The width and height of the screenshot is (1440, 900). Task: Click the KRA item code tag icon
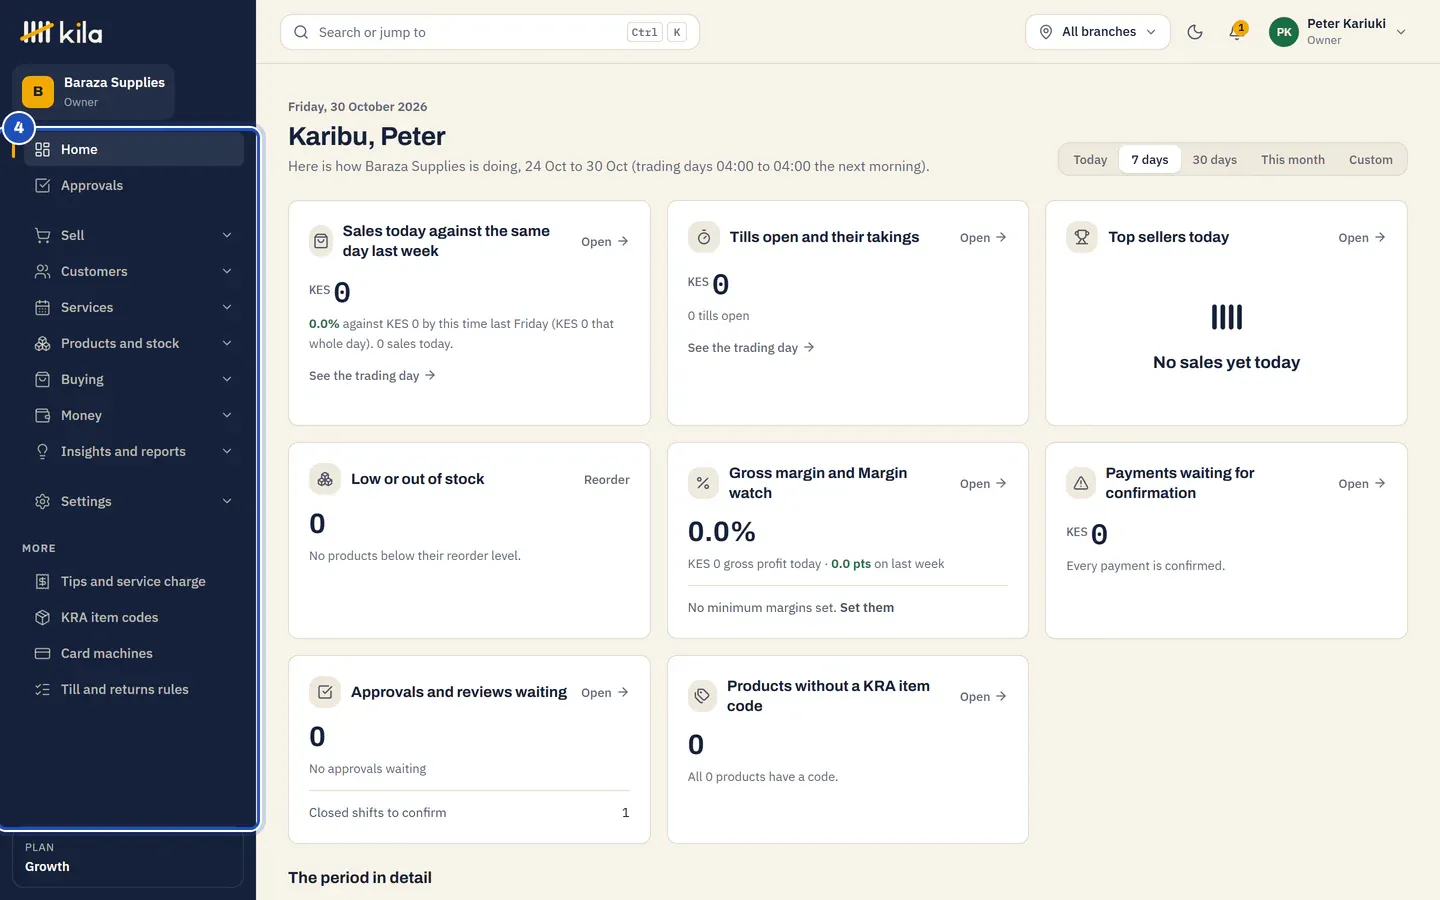tap(703, 696)
